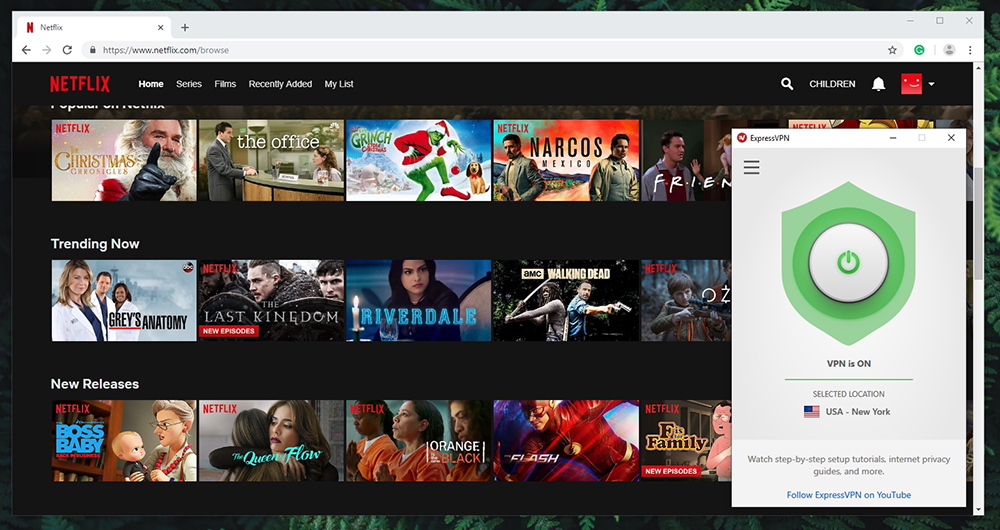The height and width of the screenshot is (530, 1000).
Task: Open F is for Family thumbnail
Action: 686,441
